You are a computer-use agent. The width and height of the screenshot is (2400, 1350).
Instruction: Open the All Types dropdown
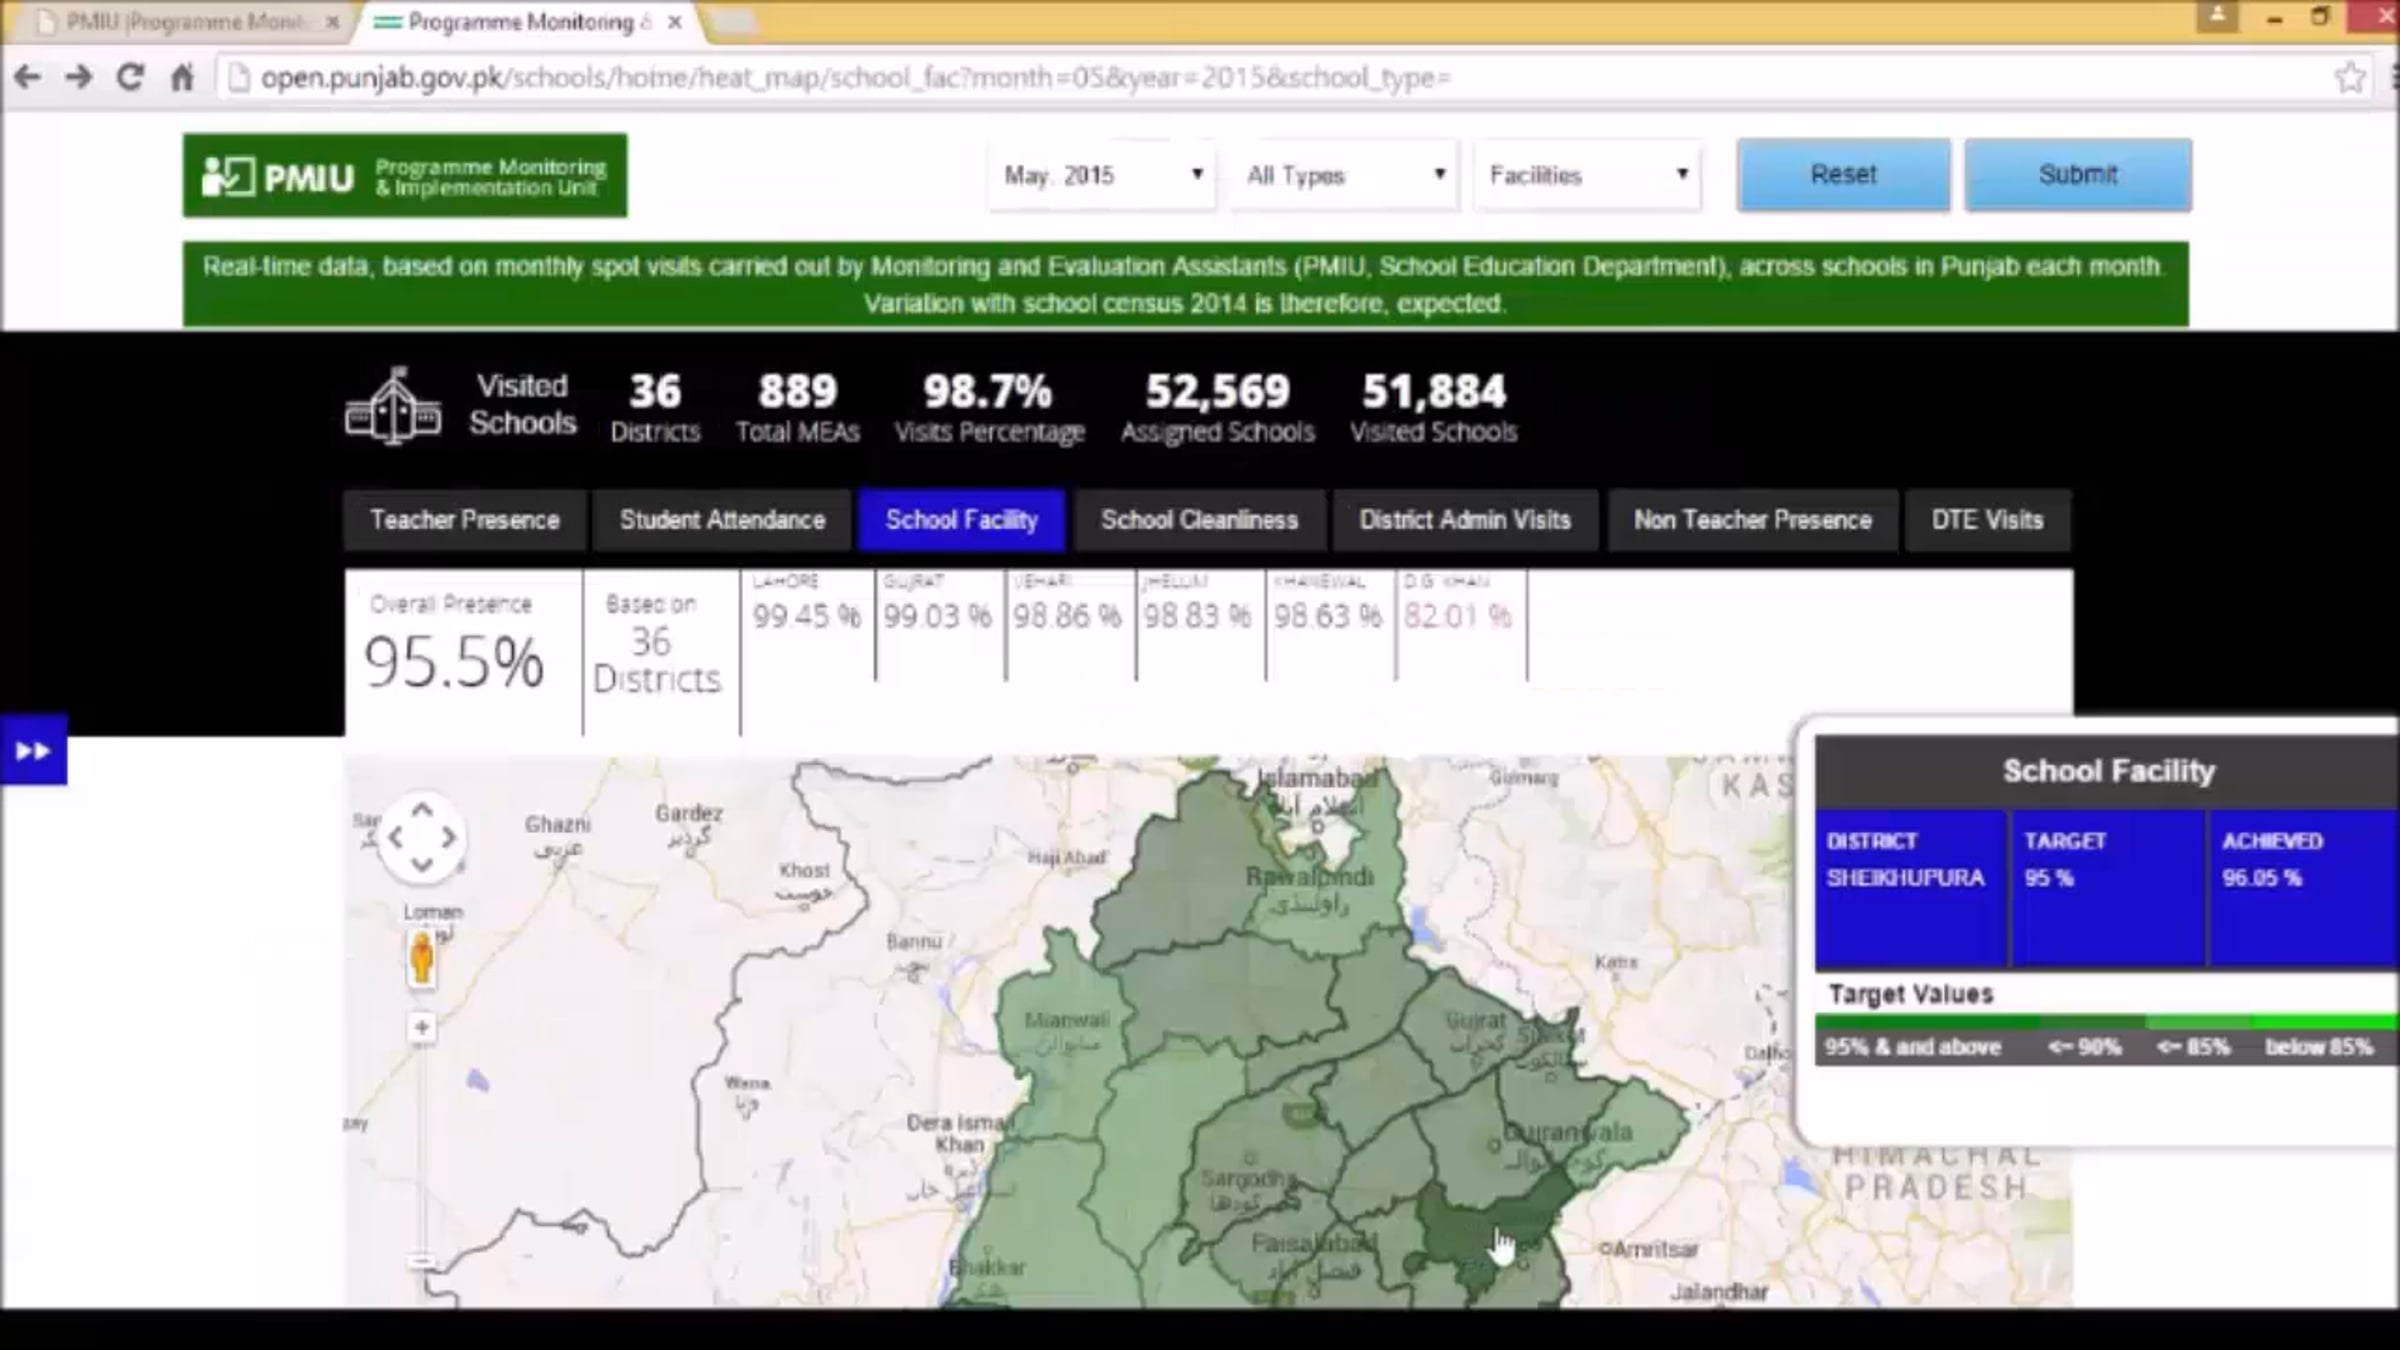tap(1345, 176)
